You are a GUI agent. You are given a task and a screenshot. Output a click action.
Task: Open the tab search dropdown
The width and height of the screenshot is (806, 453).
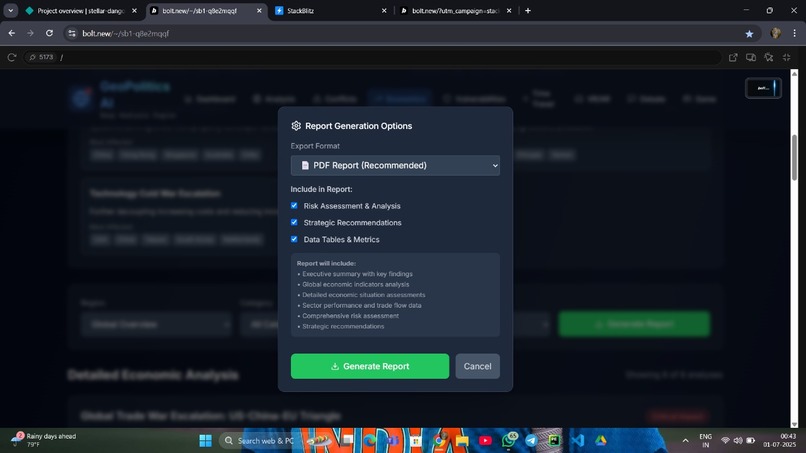click(x=10, y=10)
